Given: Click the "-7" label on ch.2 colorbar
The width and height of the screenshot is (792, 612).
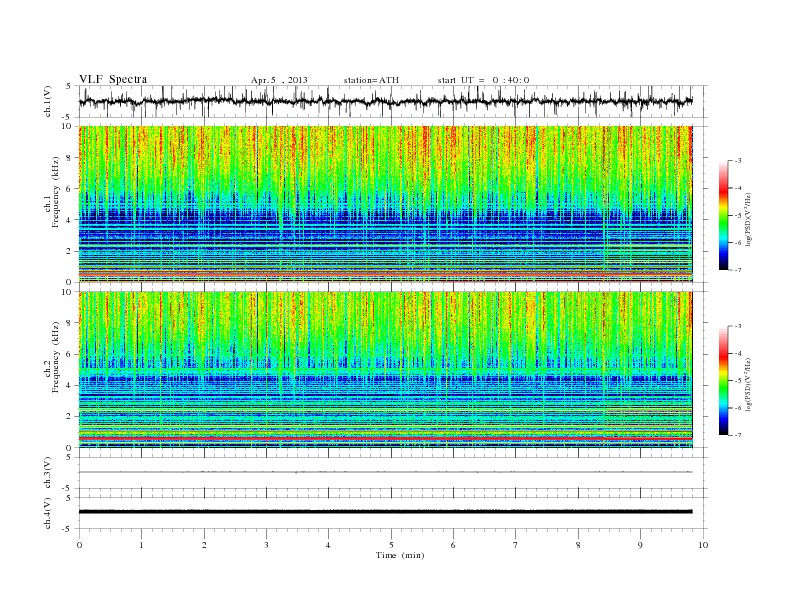Looking at the screenshot, I should click(x=738, y=435).
